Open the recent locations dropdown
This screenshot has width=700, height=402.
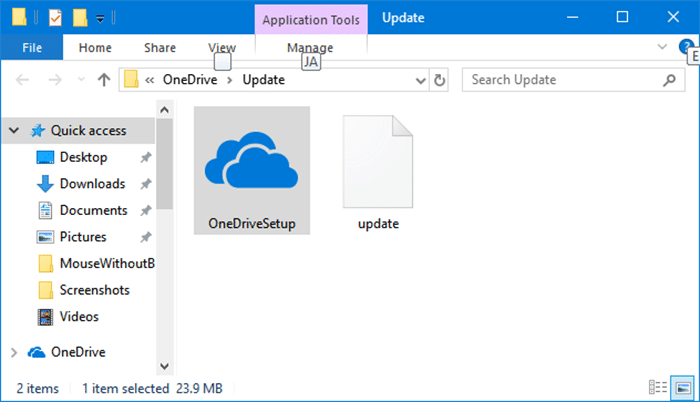81,80
